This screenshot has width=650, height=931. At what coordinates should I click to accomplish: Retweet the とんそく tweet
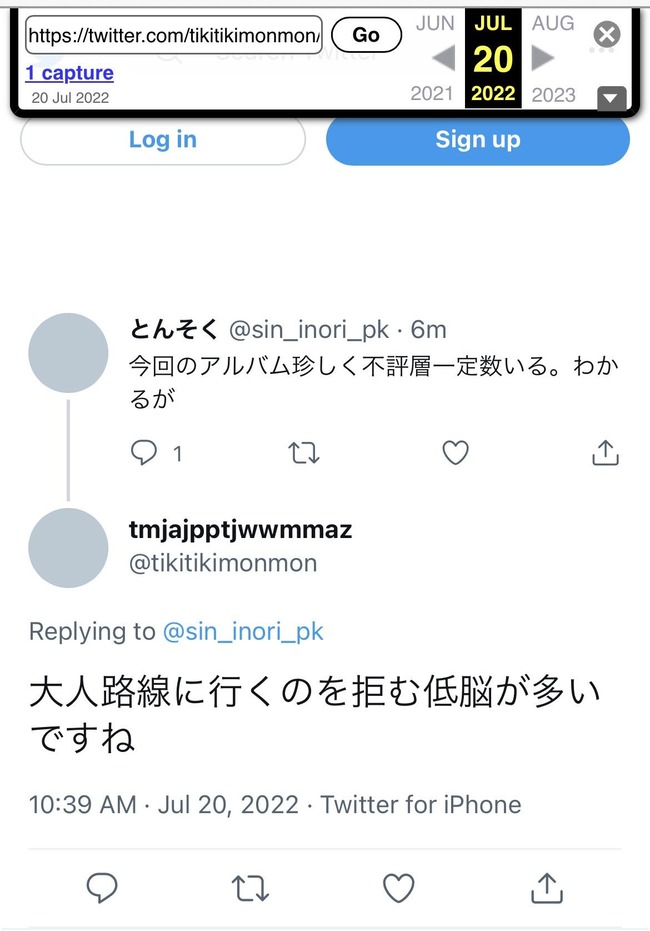303,453
